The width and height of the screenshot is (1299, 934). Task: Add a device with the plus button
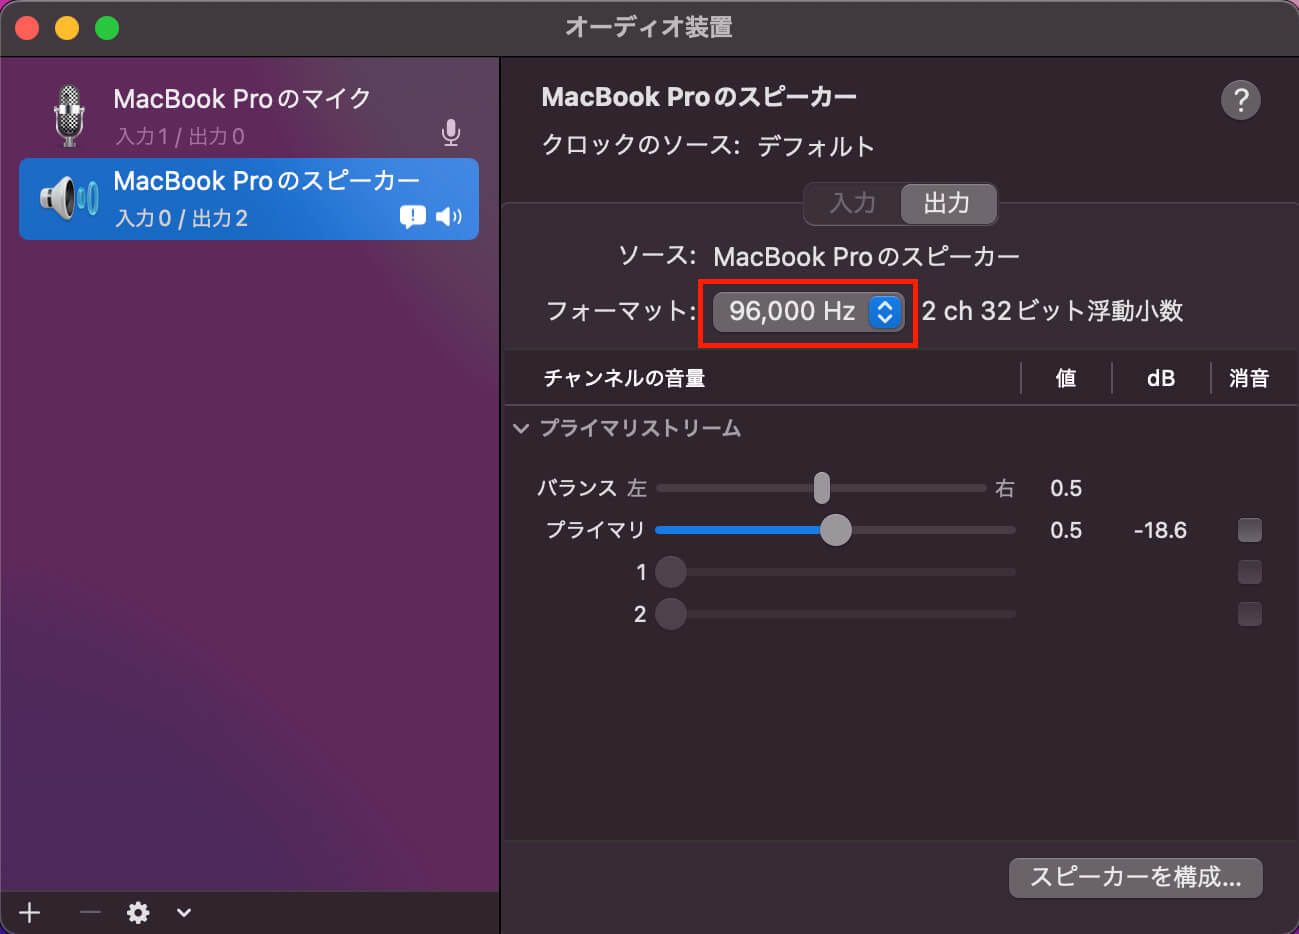pos(30,912)
